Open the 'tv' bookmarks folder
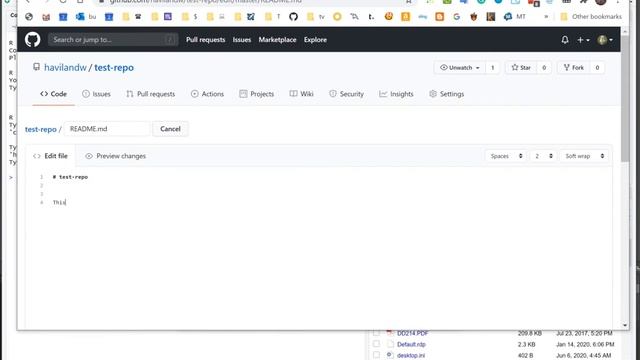Viewport: 640px width, 360px height. (316, 17)
